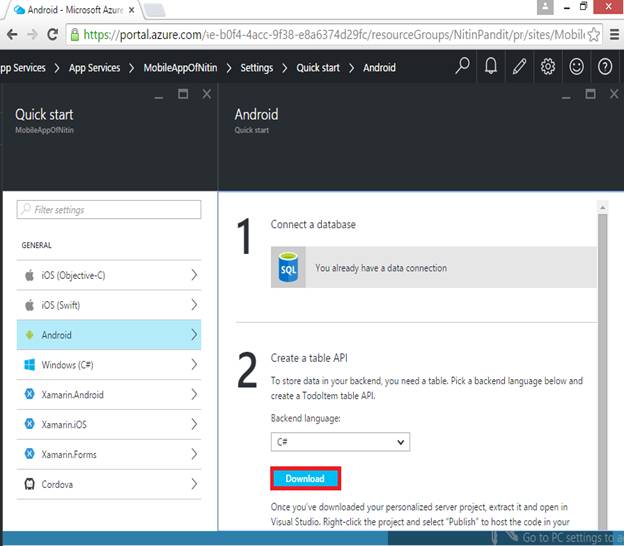Open Azure portal search magnifier
The height and width of the screenshot is (546, 624).
click(462, 66)
